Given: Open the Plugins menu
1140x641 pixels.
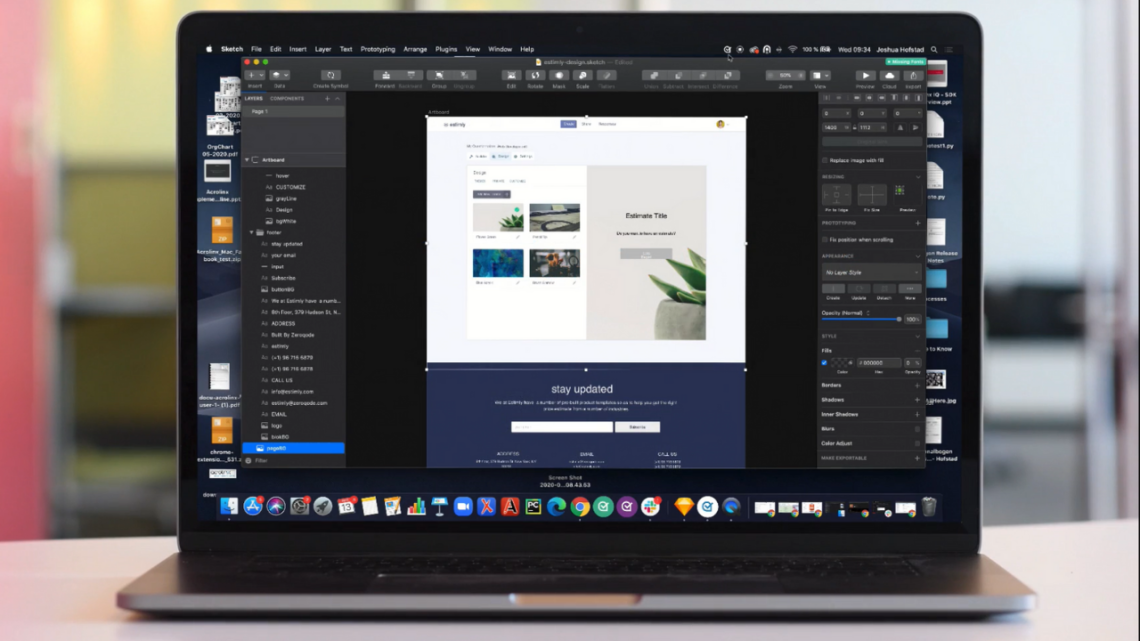Looking at the screenshot, I should click(446, 49).
